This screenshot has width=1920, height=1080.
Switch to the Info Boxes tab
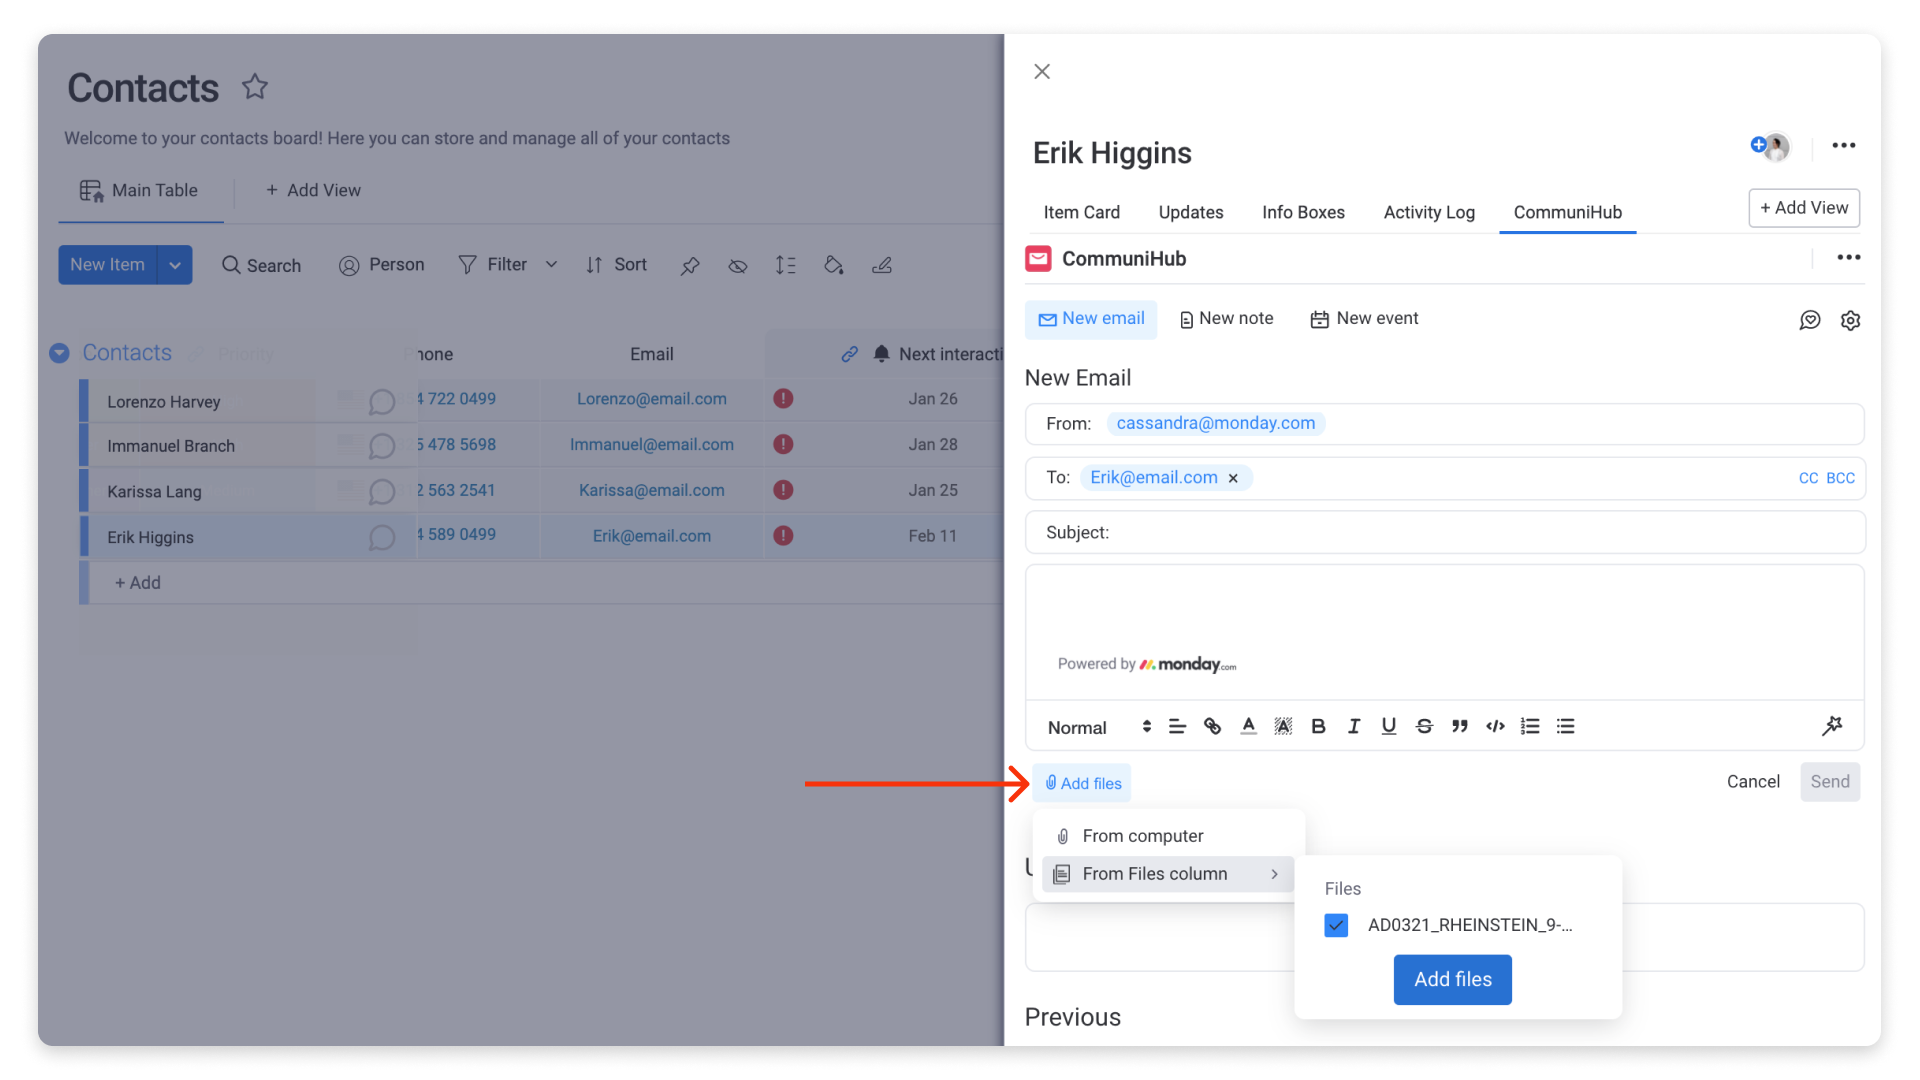tap(1303, 212)
